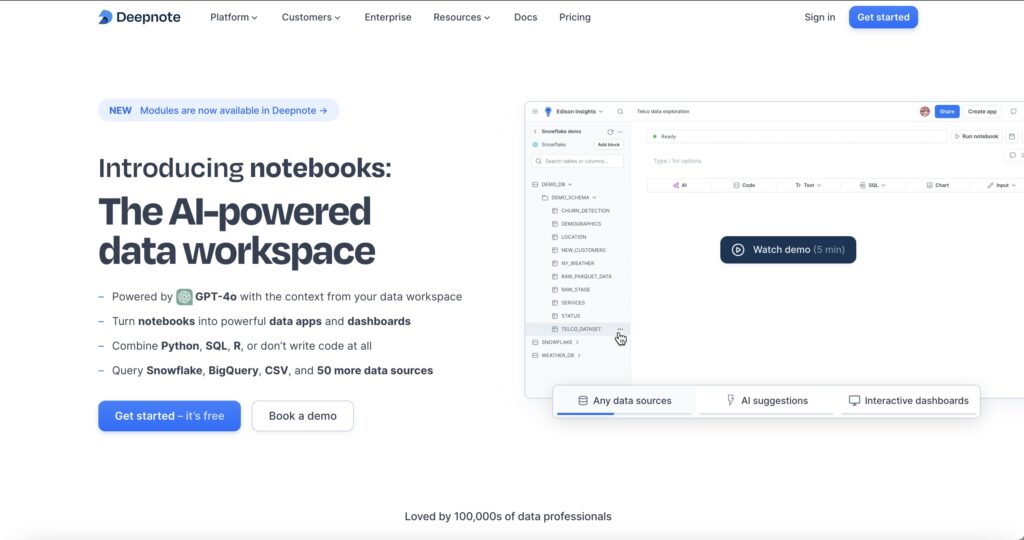Click the header Get started button
This screenshot has width=1024, height=540.
(883, 18)
